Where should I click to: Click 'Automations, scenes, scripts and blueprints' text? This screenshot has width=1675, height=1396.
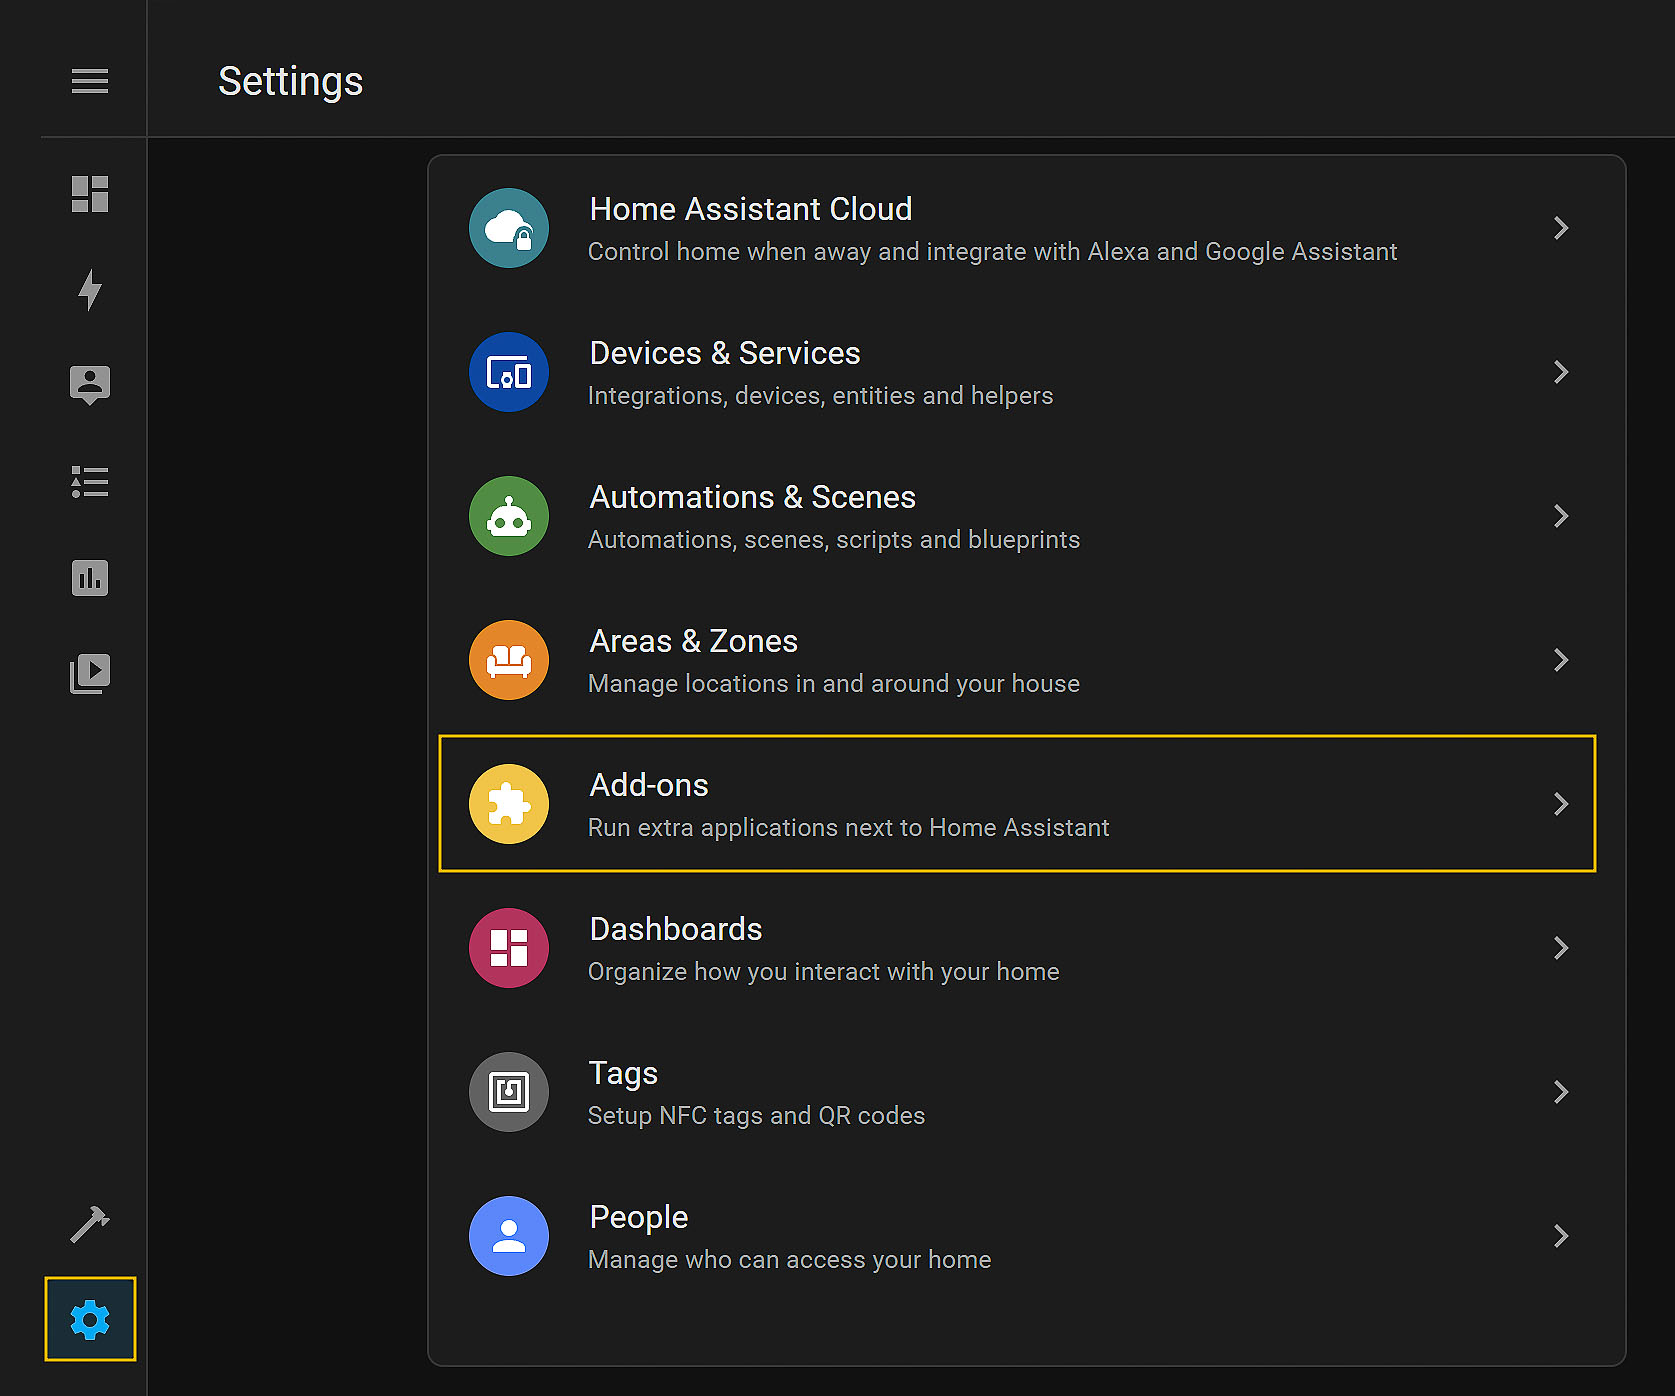click(x=834, y=540)
